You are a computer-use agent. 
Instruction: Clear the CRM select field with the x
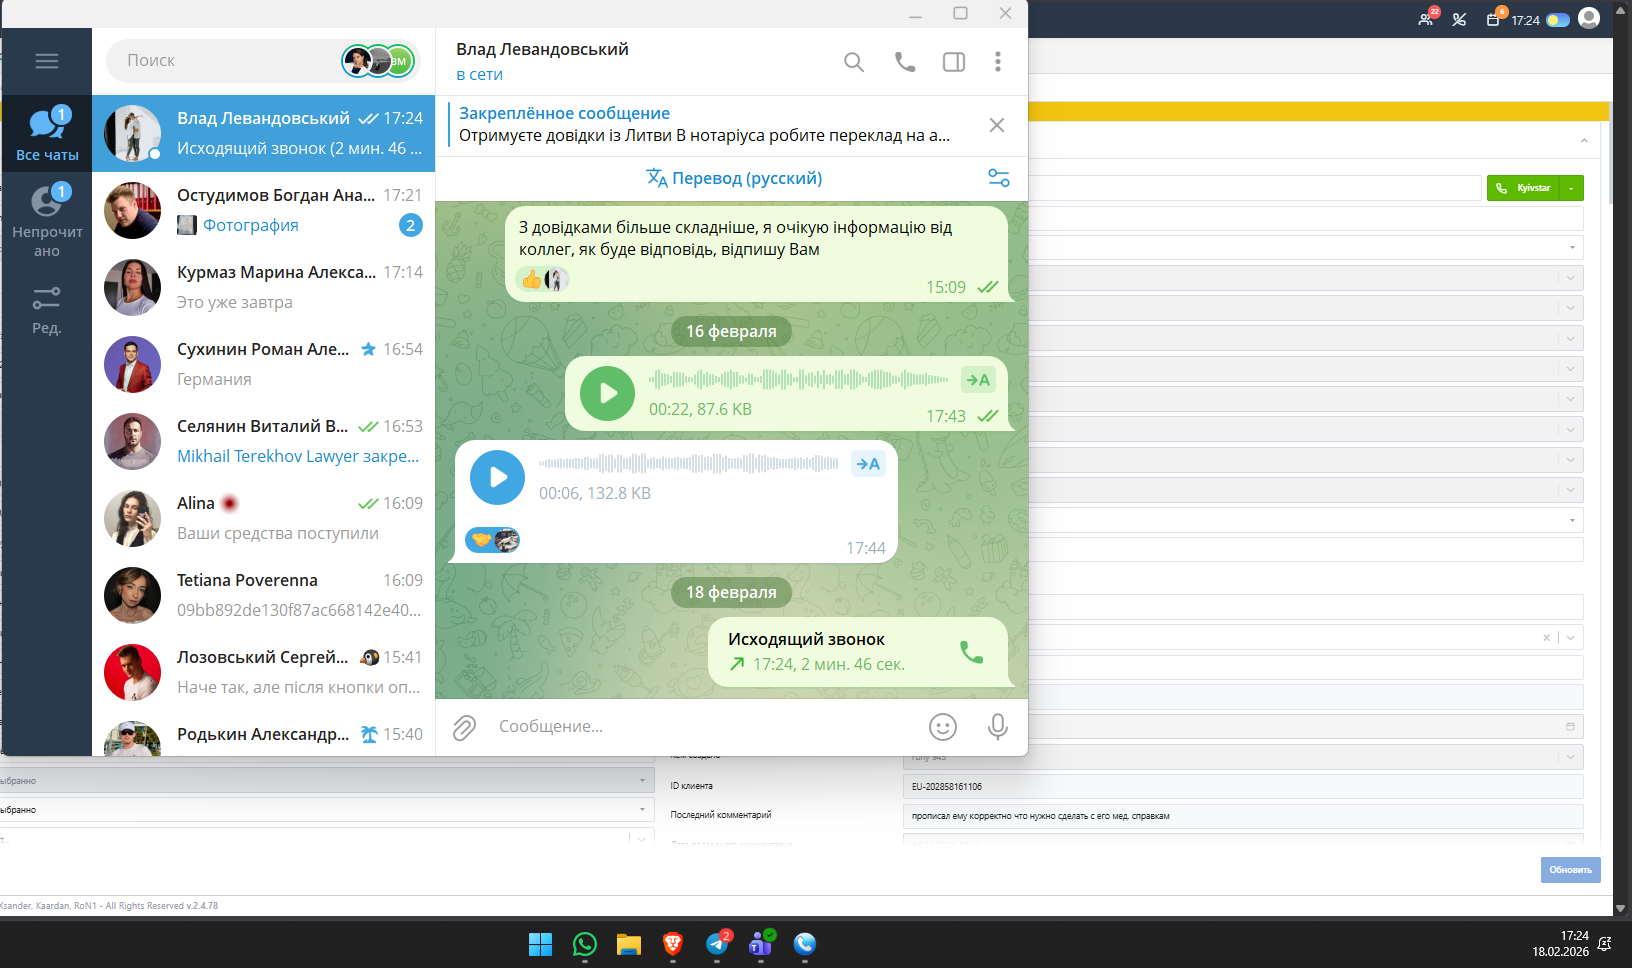pos(1546,637)
